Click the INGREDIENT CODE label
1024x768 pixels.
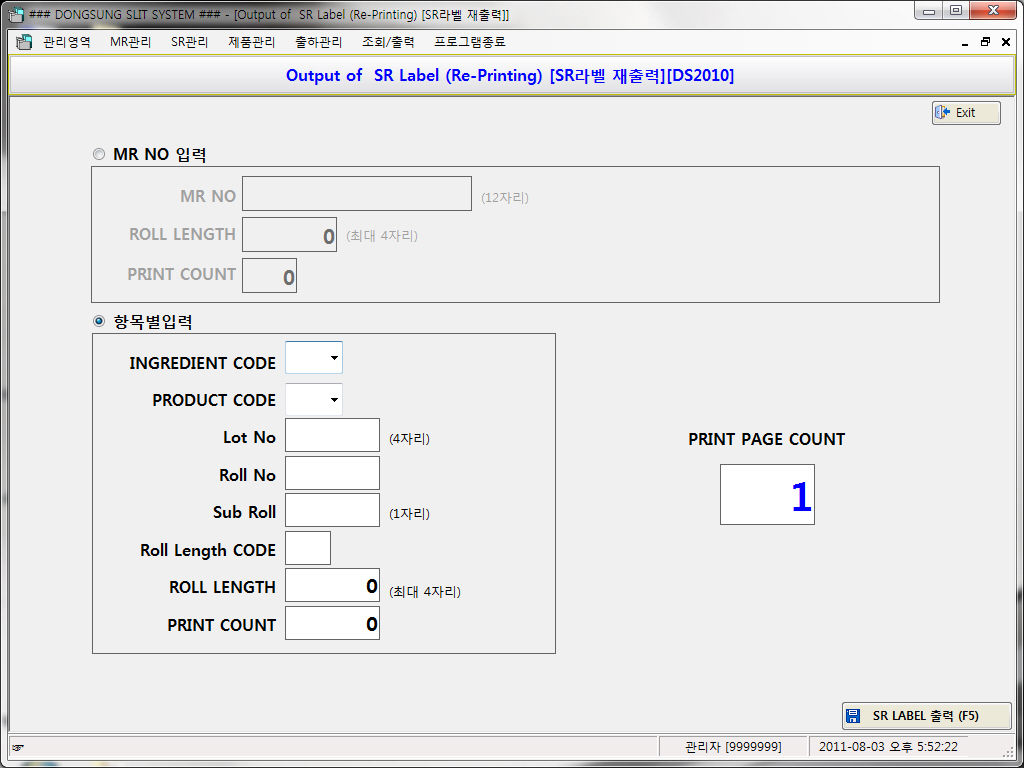click(x=202, y=363)
